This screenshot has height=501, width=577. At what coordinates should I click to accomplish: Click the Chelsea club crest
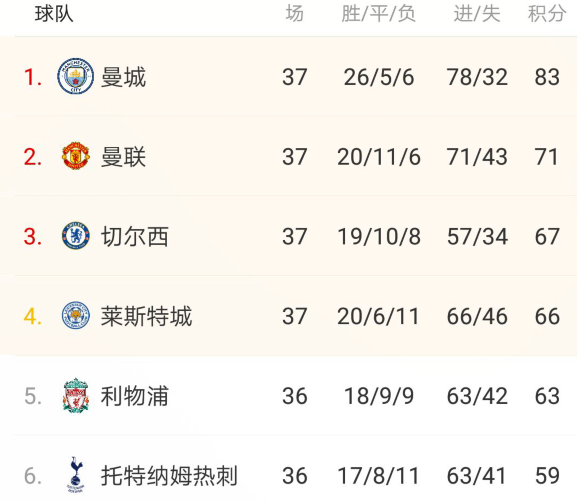tap(75, 236)
